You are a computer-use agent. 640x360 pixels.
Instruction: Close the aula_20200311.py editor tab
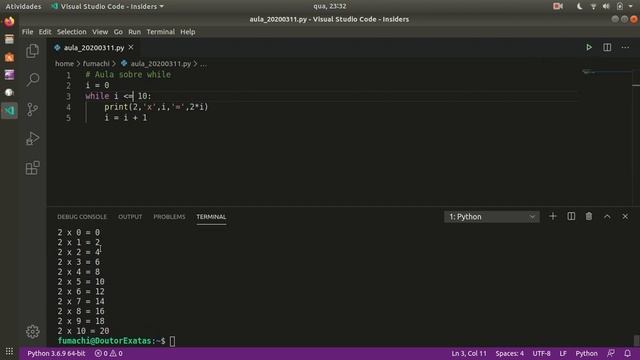tap(131, 47)
